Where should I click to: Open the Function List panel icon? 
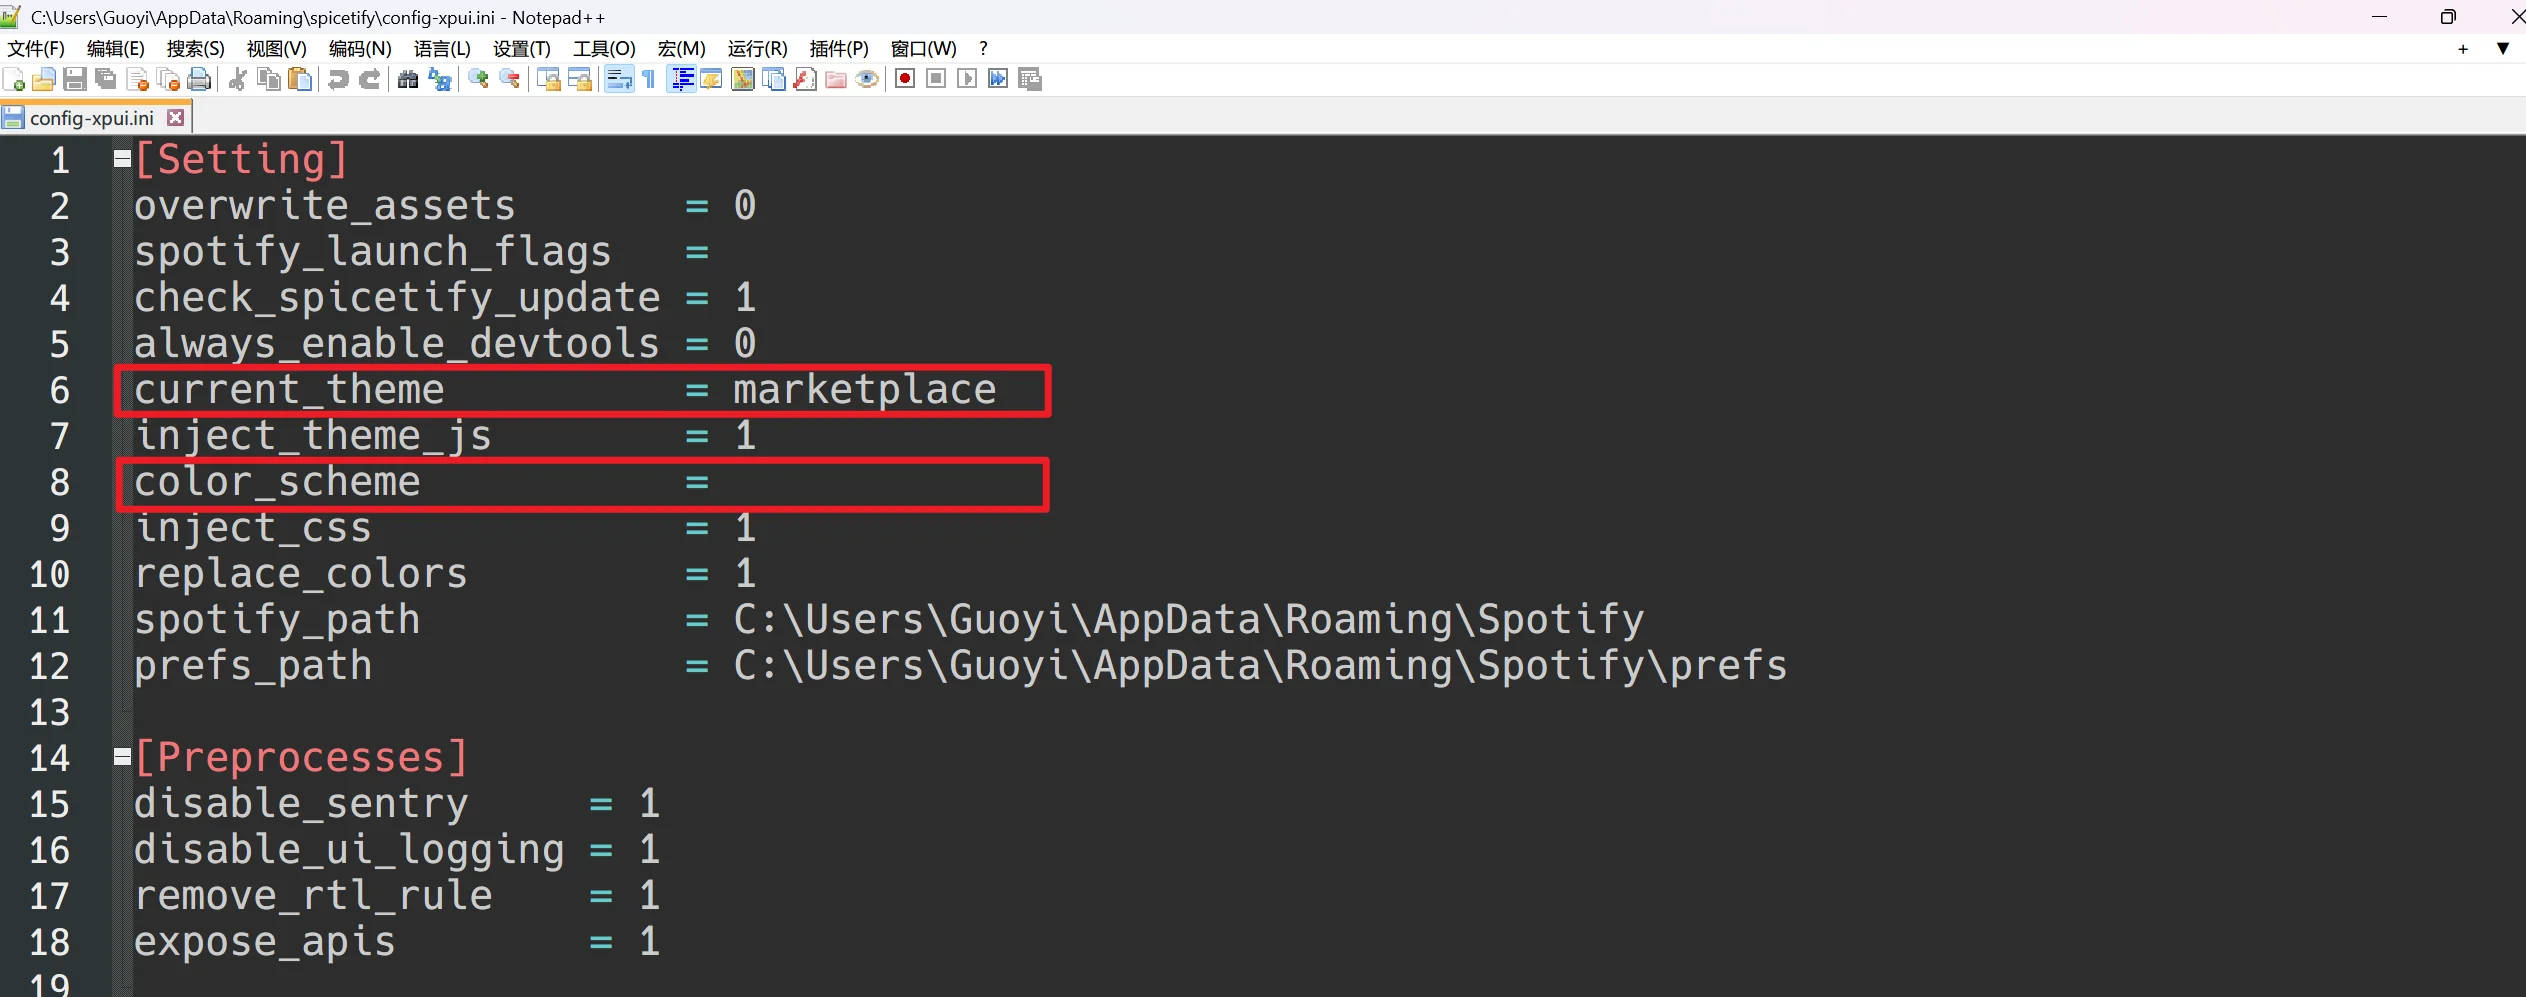805,79
